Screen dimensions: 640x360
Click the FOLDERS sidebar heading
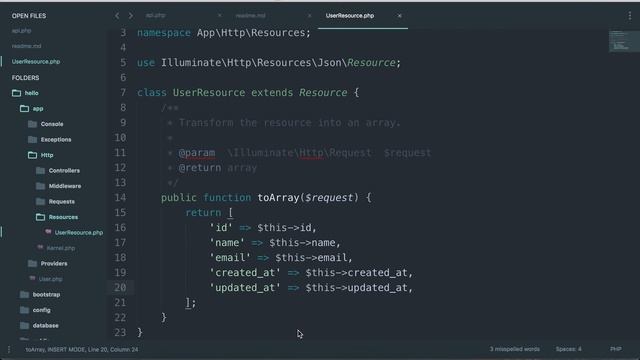tap(25, 78)
